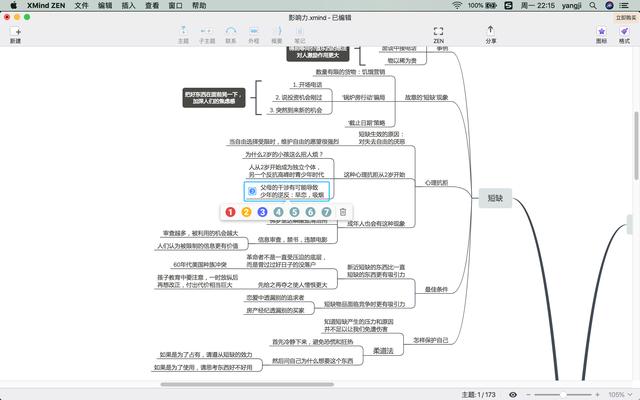Click the zoom slider handle
This screenshot has width=640, height=400.
click(563, 395)
